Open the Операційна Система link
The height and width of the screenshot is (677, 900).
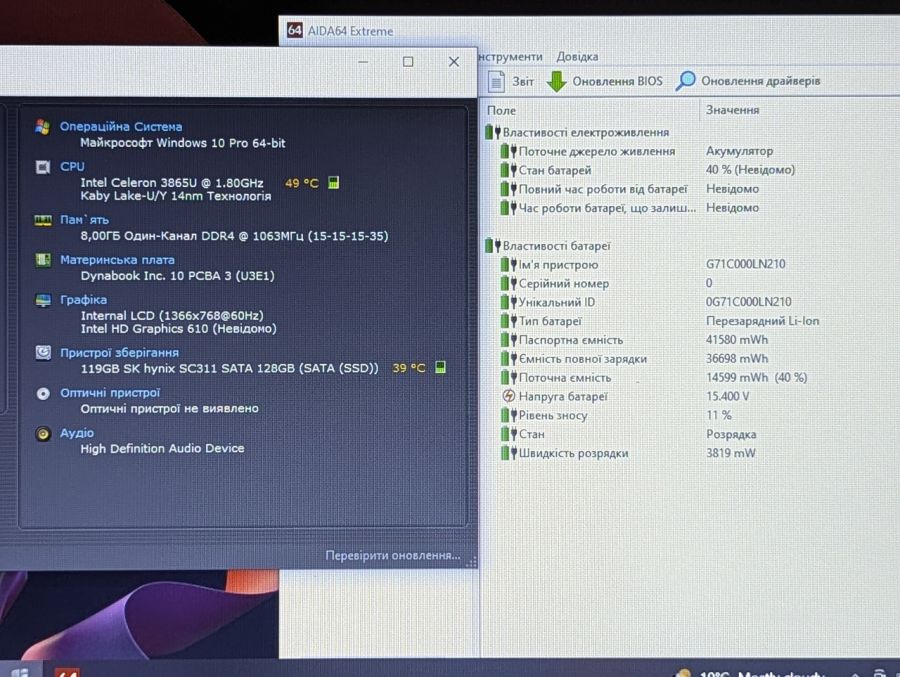[x=121, y=126]
